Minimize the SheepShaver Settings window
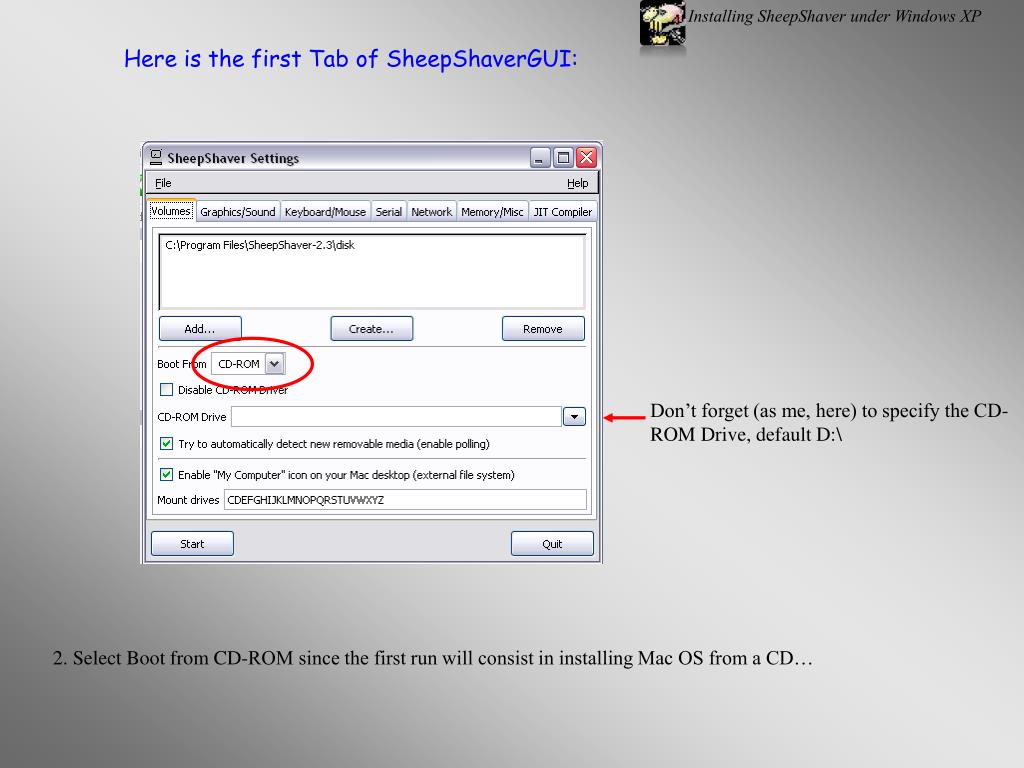 [x=540, y=157]
